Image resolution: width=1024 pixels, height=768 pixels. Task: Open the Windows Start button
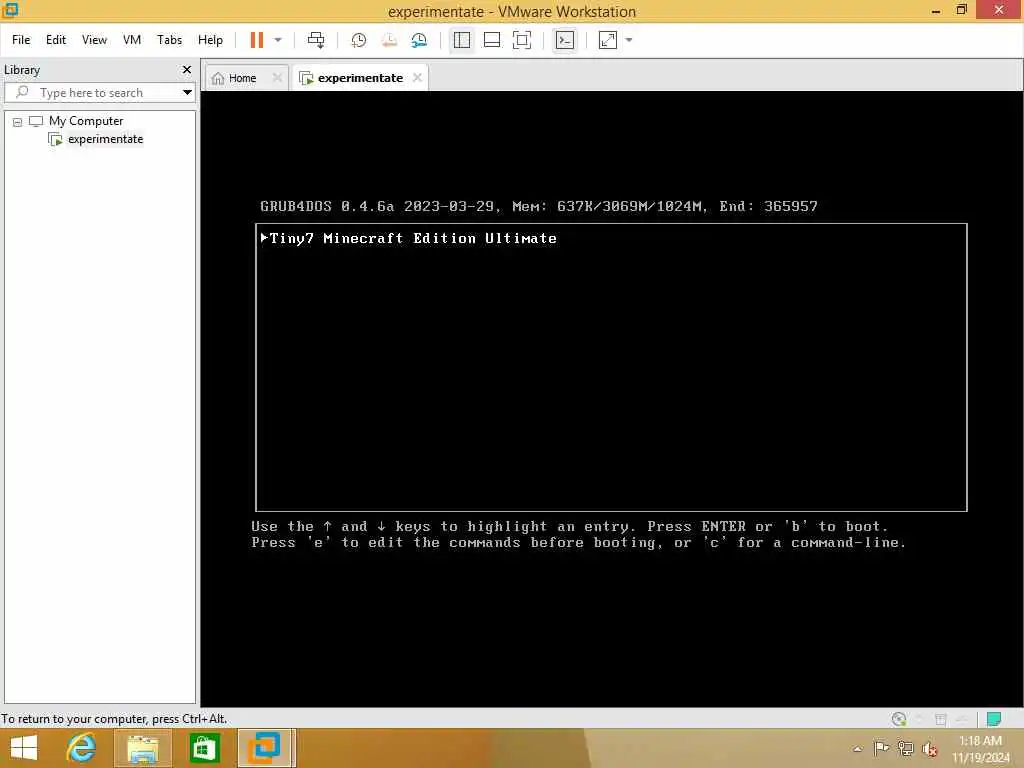coord(24,748)
